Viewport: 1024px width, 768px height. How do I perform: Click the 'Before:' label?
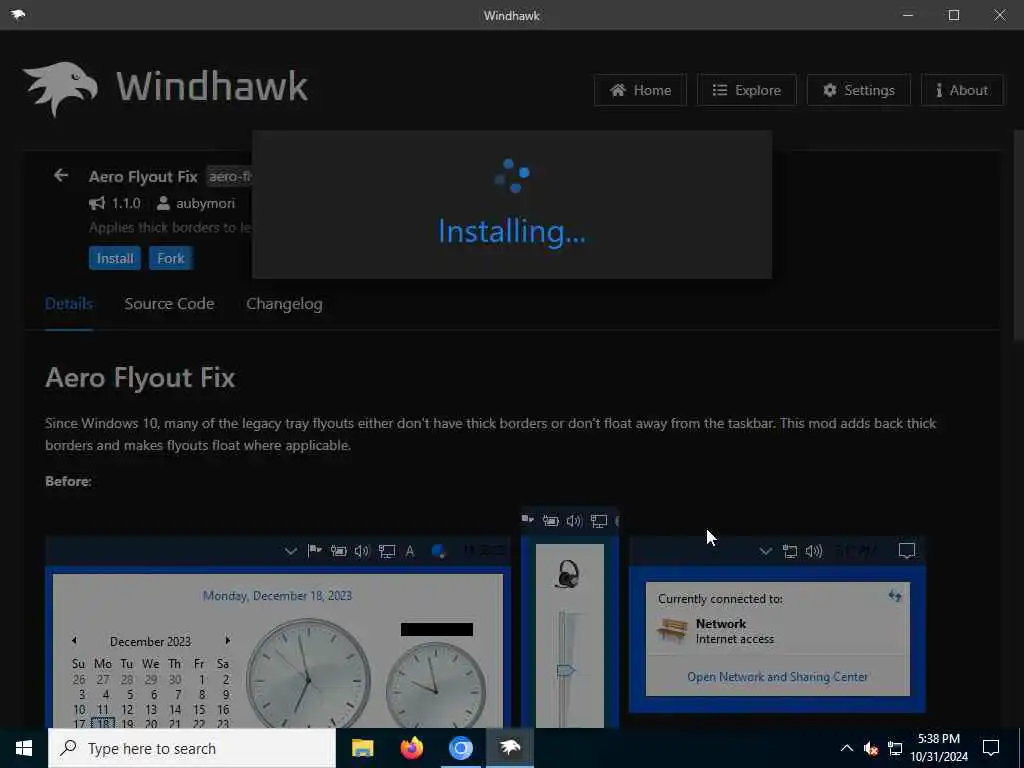[x=69, y=481]
